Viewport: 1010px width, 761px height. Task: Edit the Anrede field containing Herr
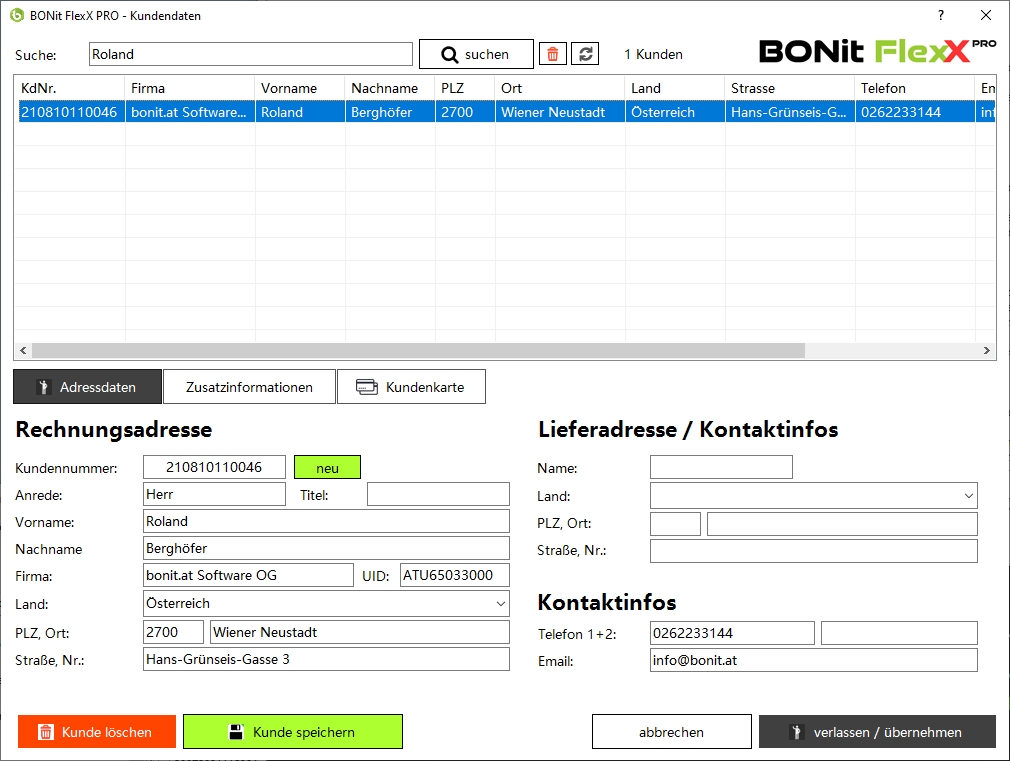214,494
